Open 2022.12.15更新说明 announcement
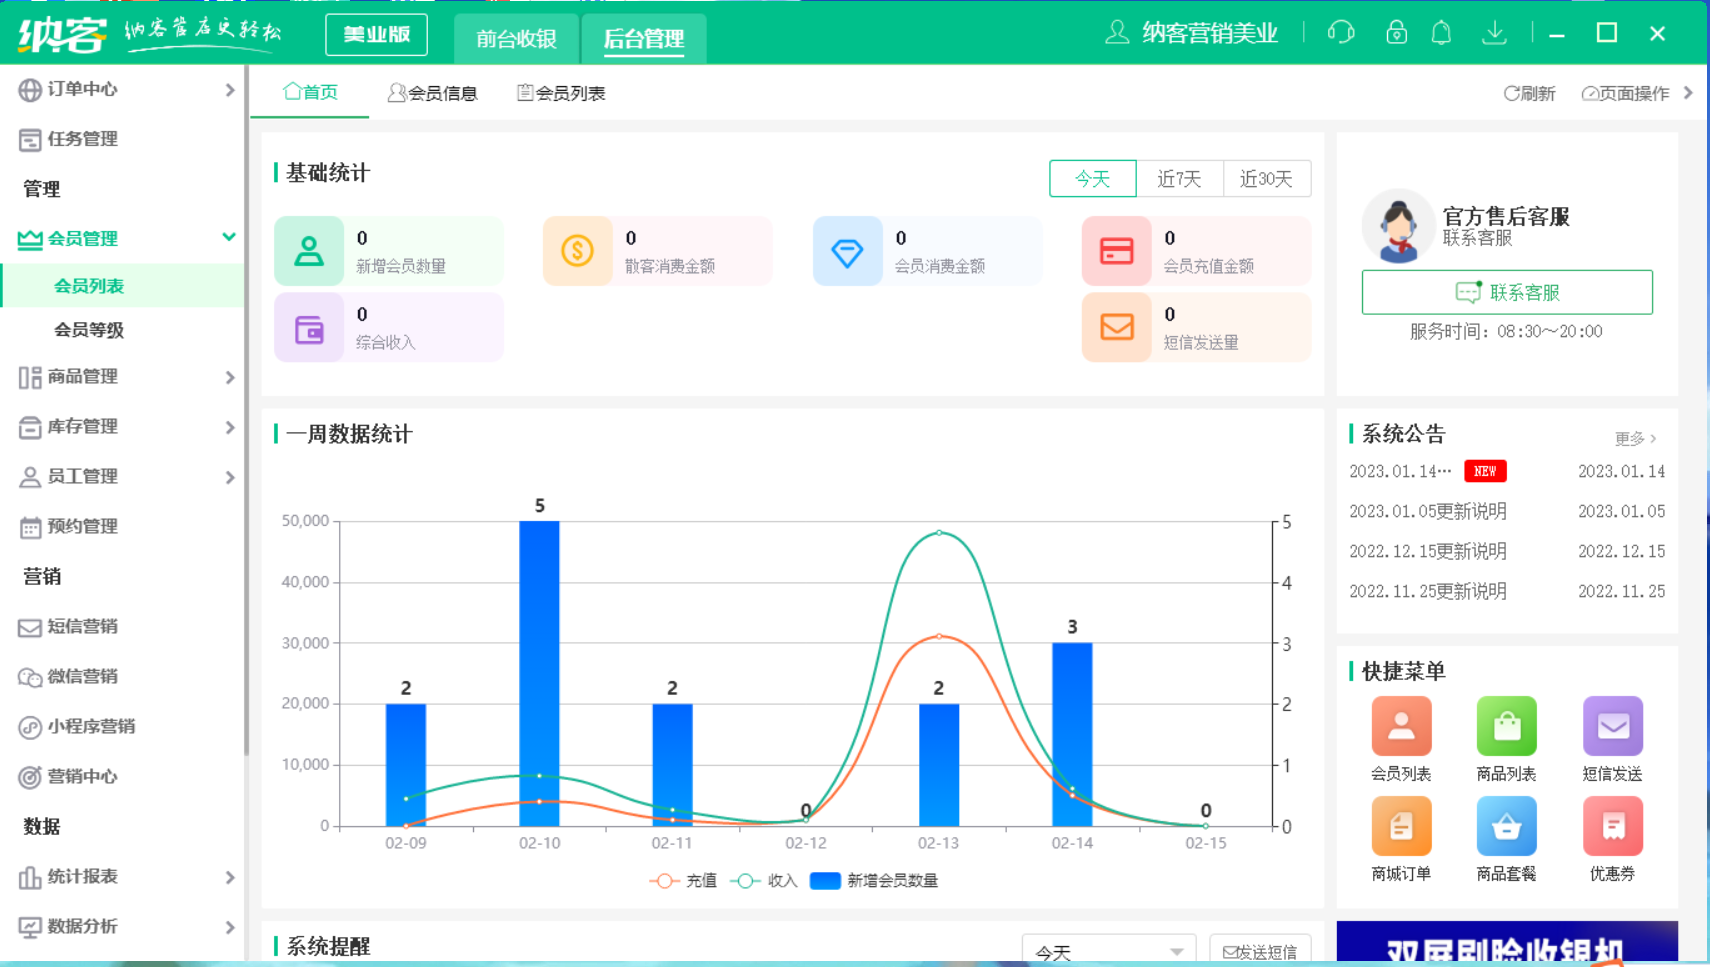1710x967 pixels. pyautogui.click(x=1428, y=551)
